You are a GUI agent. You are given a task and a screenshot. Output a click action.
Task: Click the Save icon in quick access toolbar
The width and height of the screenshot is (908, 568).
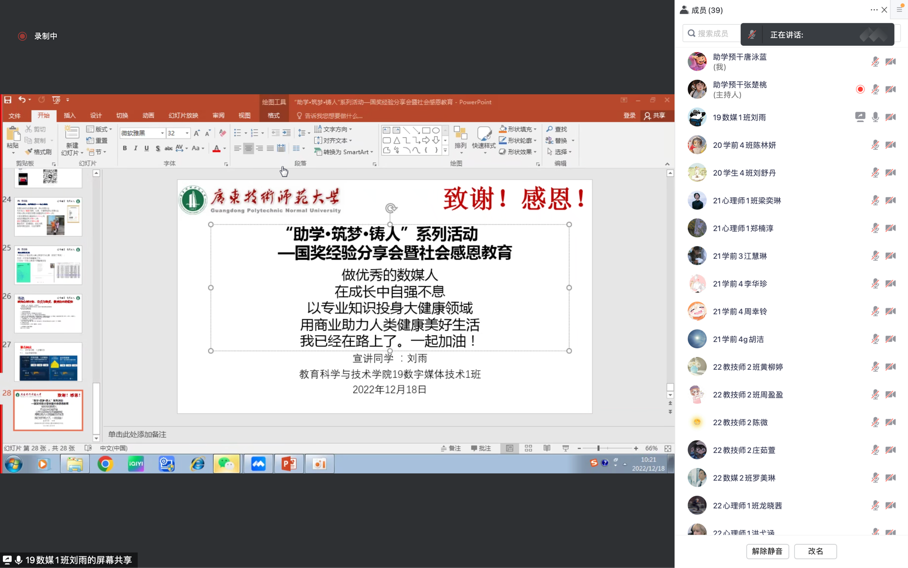pos(8,101)
